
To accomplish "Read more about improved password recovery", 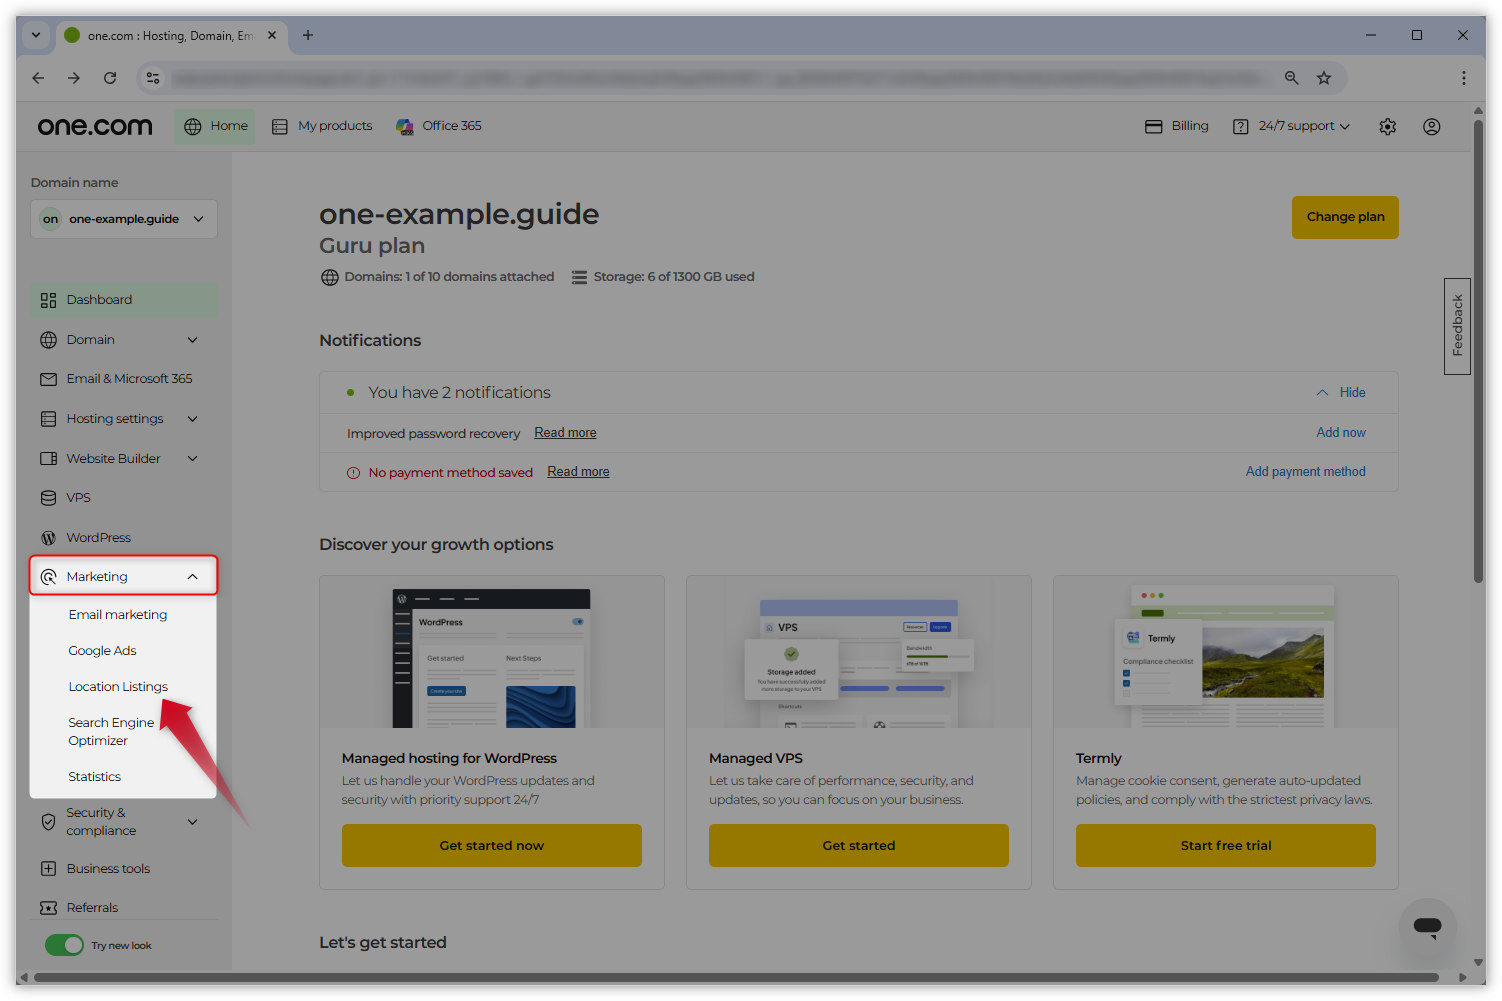I will [565, 433].
